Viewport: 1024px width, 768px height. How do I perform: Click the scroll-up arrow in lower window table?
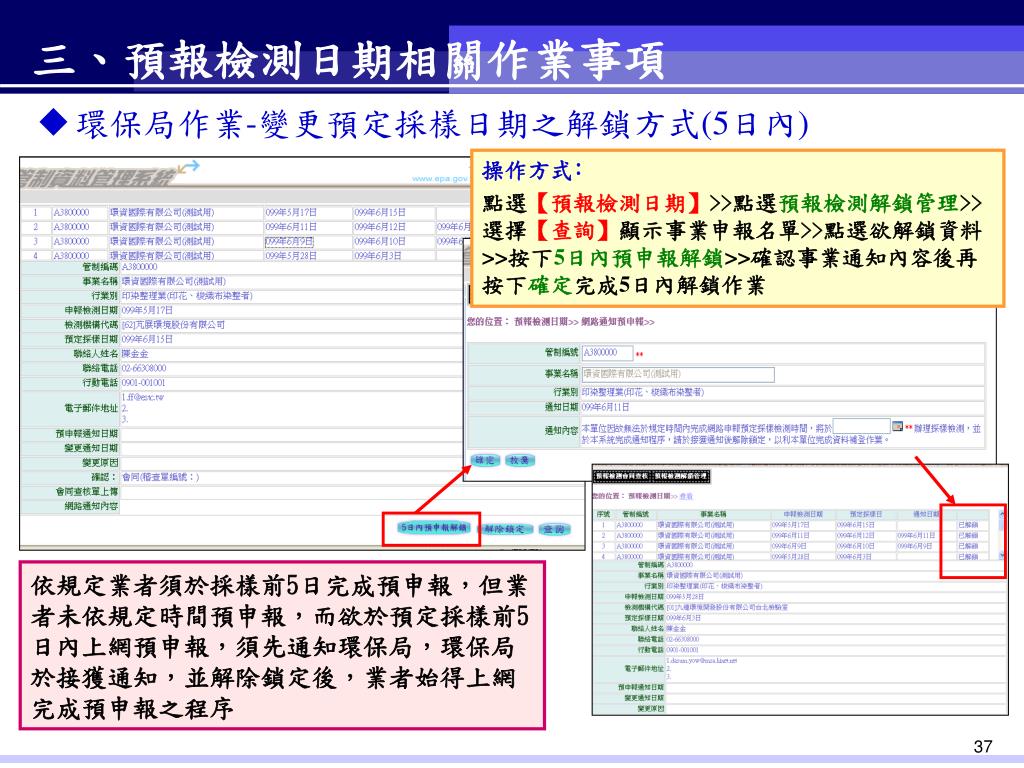point(1002,513)
